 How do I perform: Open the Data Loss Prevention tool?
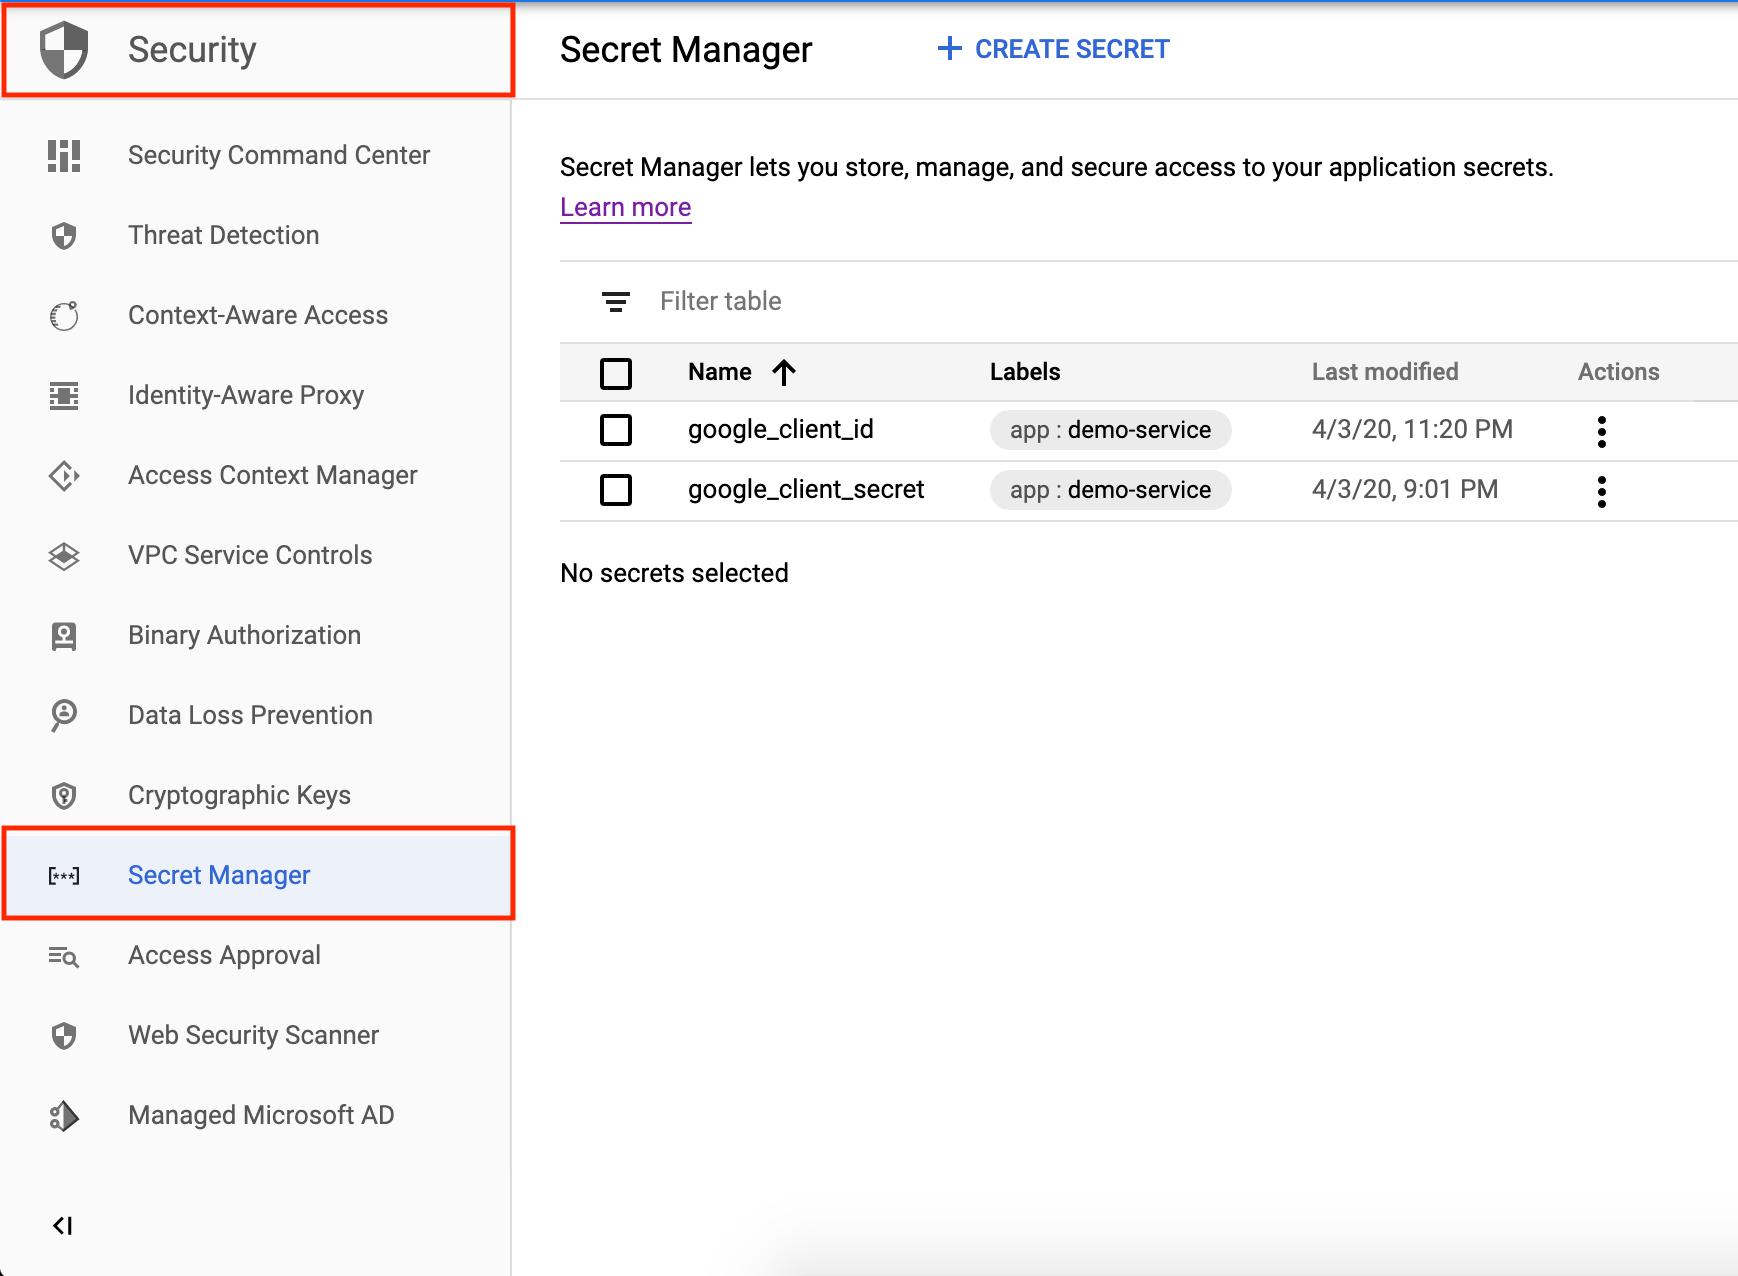click(249, 714)
